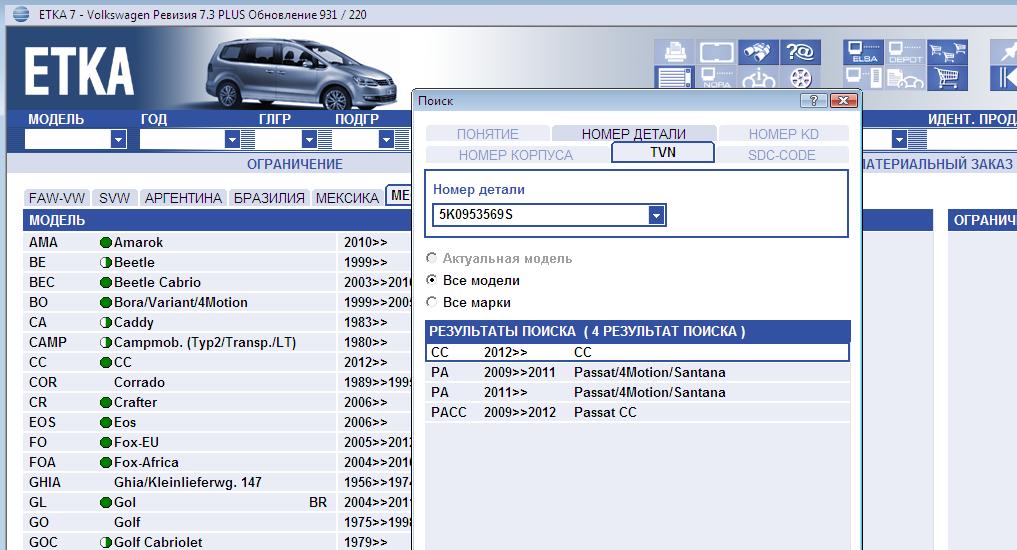Open the МОДЕЛЬ dropdown

118,140
